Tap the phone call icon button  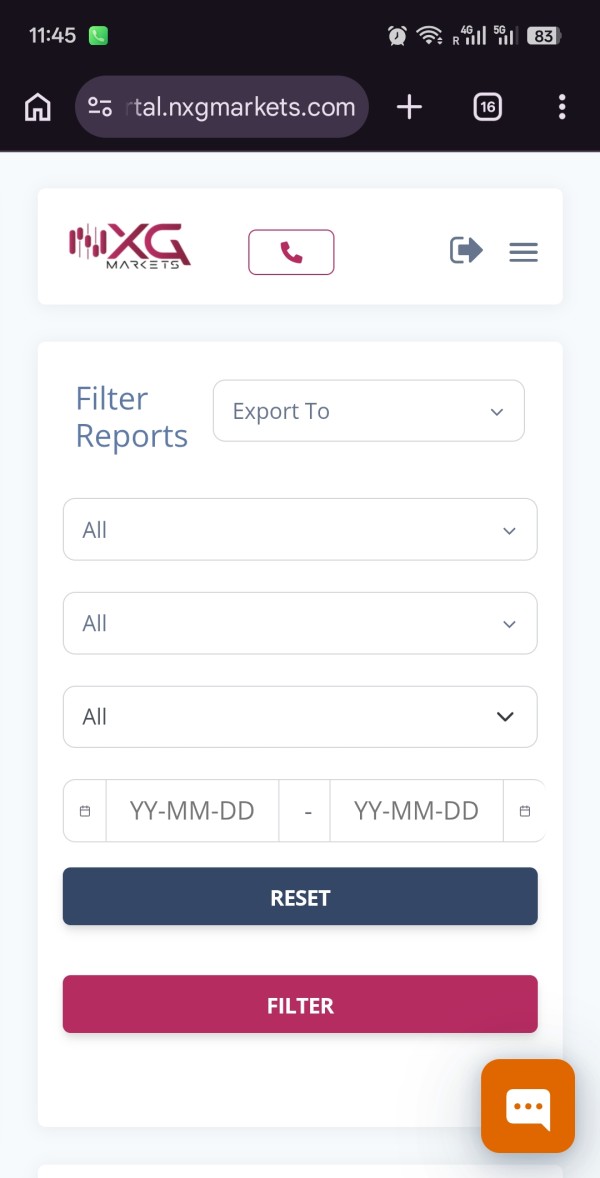[x=291, y=252]
